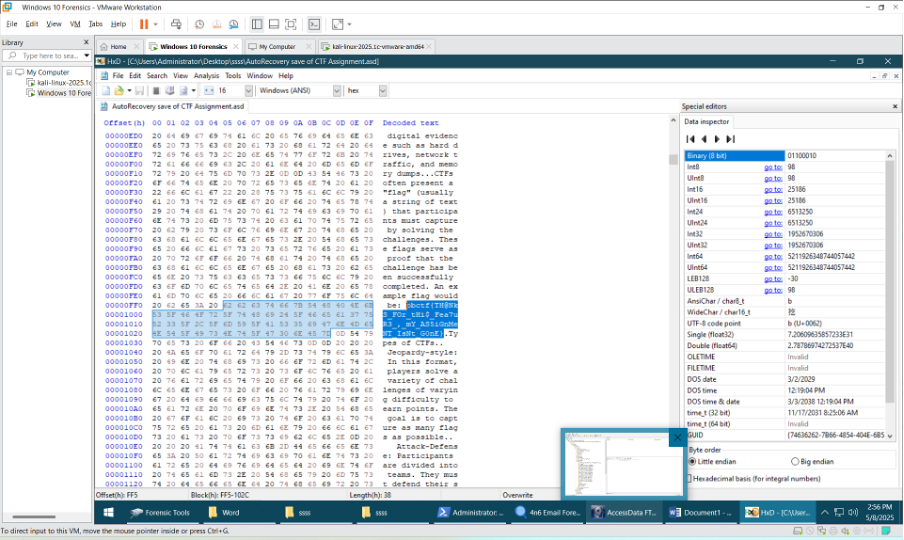Close the Special editors panel

pyautogui.click(x=895, y=107)
